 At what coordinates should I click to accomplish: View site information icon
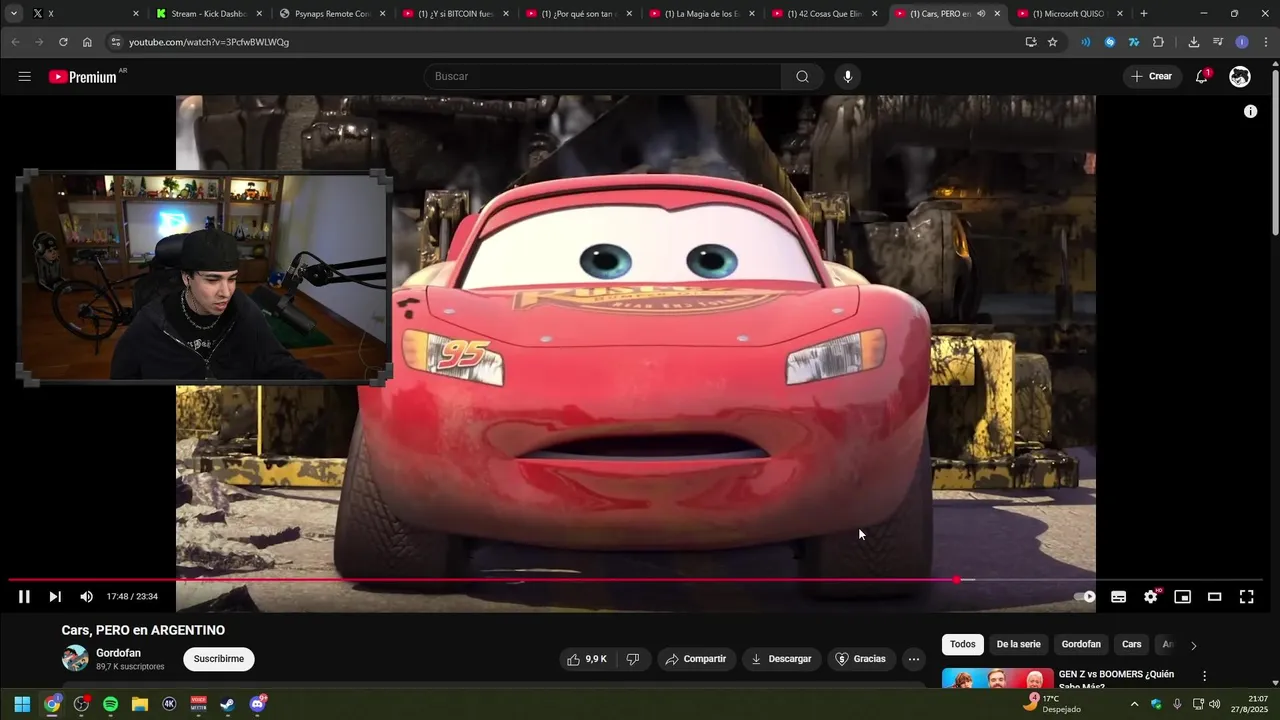(x=115, y=42)
